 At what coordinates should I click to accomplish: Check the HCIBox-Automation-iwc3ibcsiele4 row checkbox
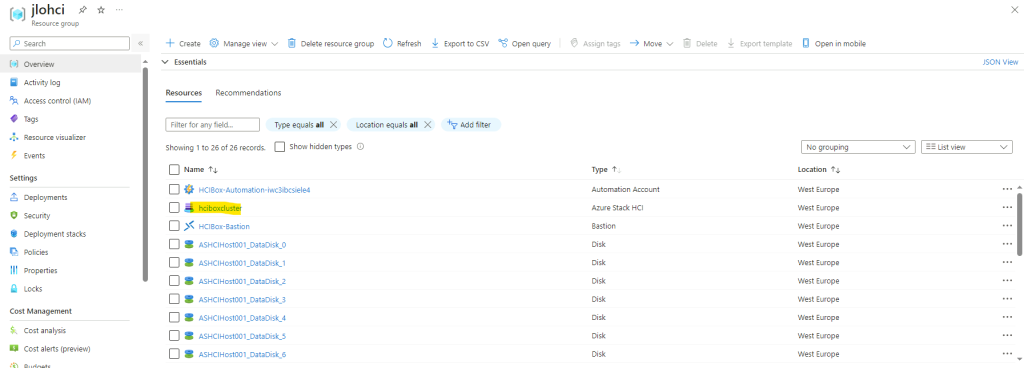coord(174,189)
